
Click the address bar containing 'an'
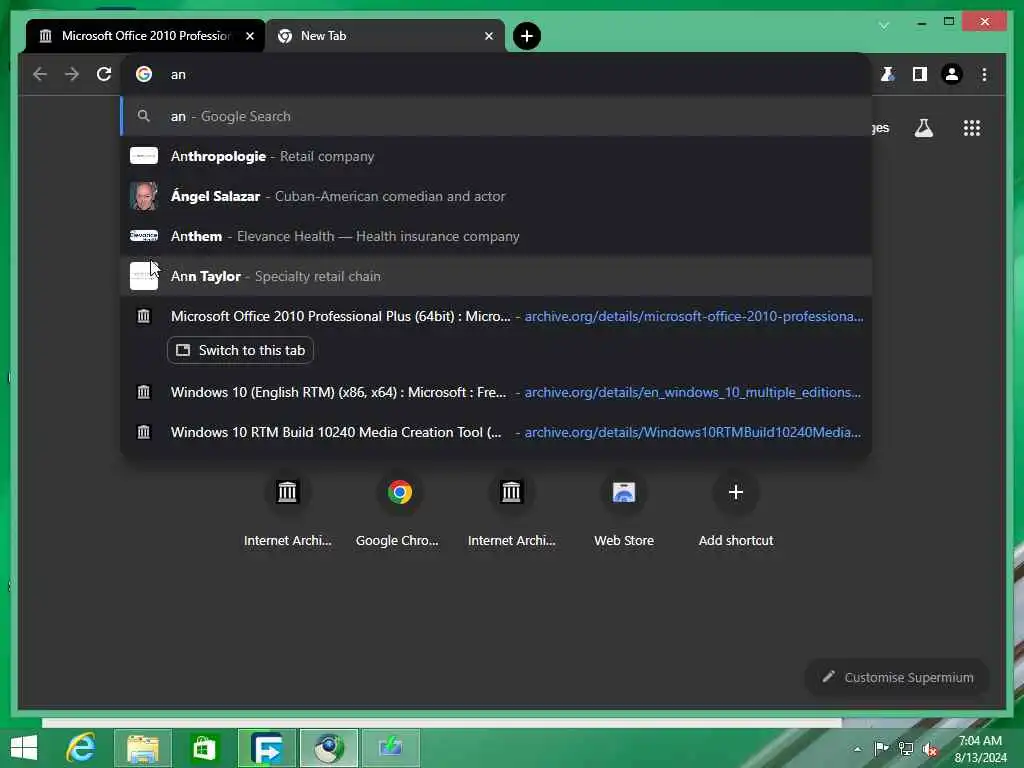(496, 74)
